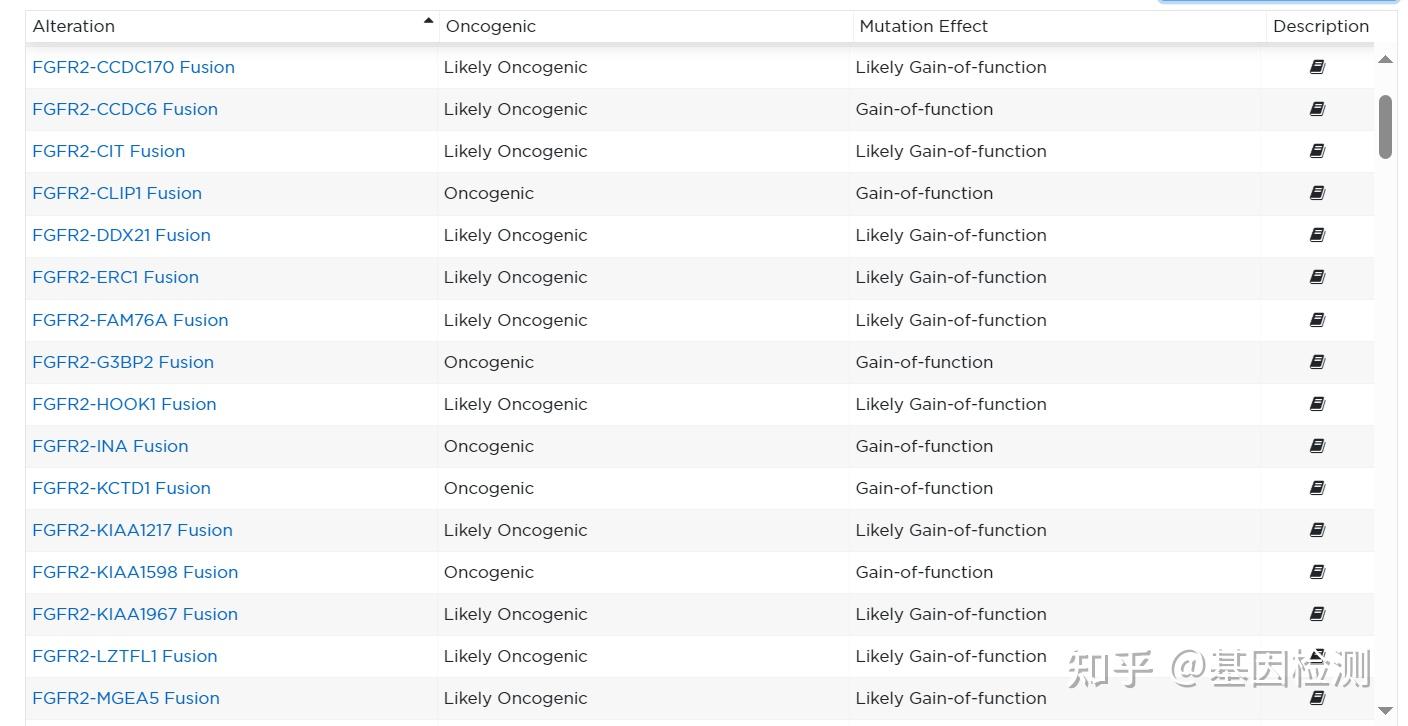Show description icon for FGFR2-G3BP2 Fusion

[1317, 362]
